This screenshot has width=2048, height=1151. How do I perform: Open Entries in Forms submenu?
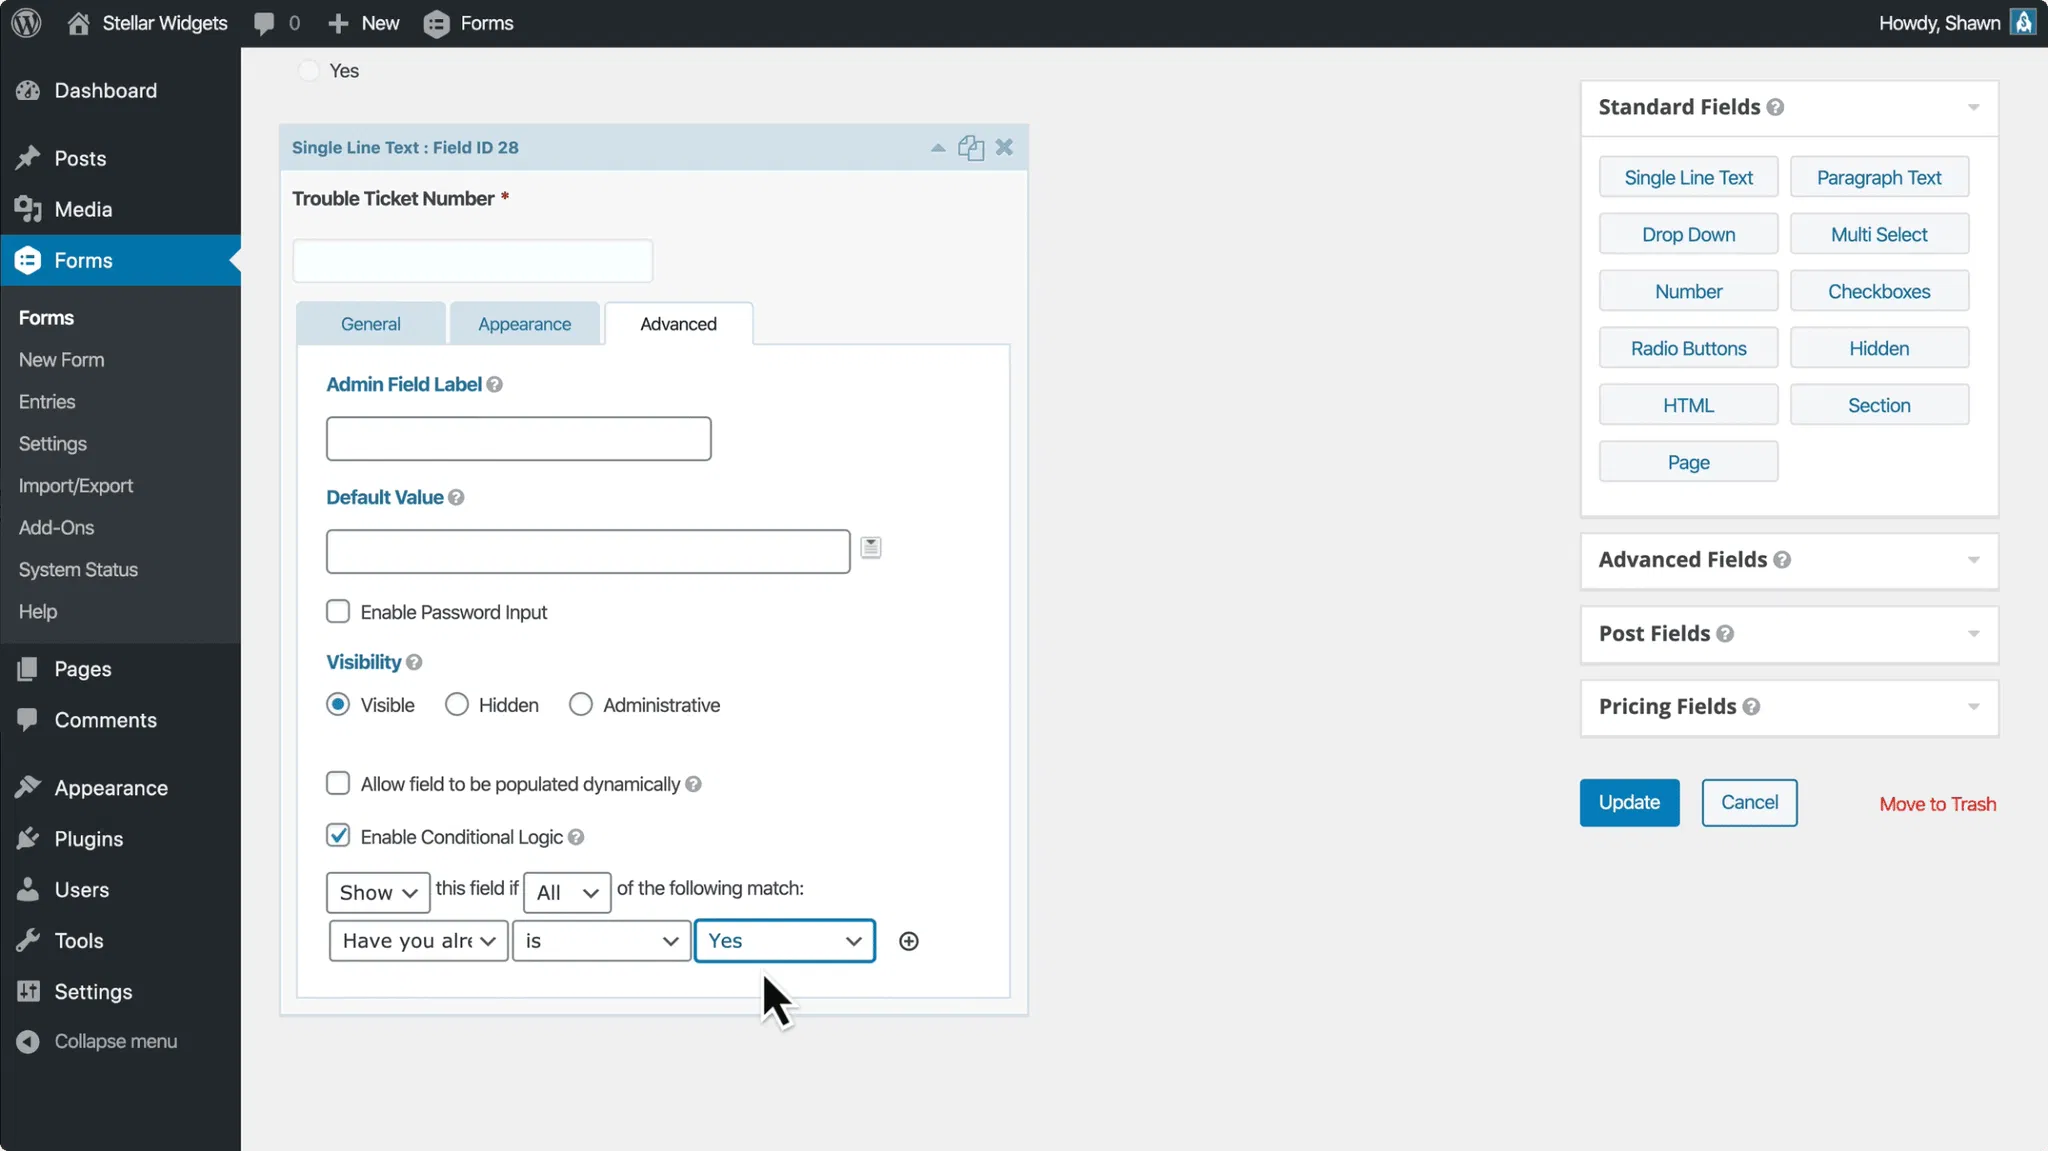click(x=47, y=402)
